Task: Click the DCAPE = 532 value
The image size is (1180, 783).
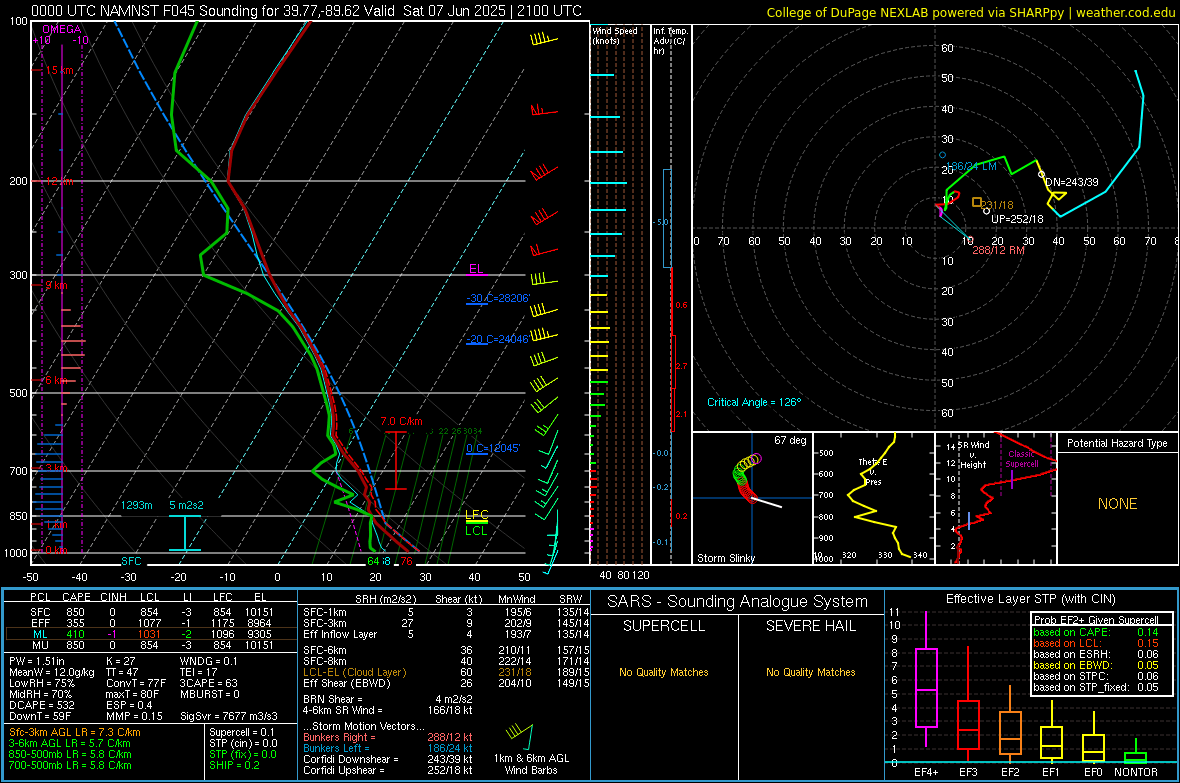Action: tap(41, 705)
